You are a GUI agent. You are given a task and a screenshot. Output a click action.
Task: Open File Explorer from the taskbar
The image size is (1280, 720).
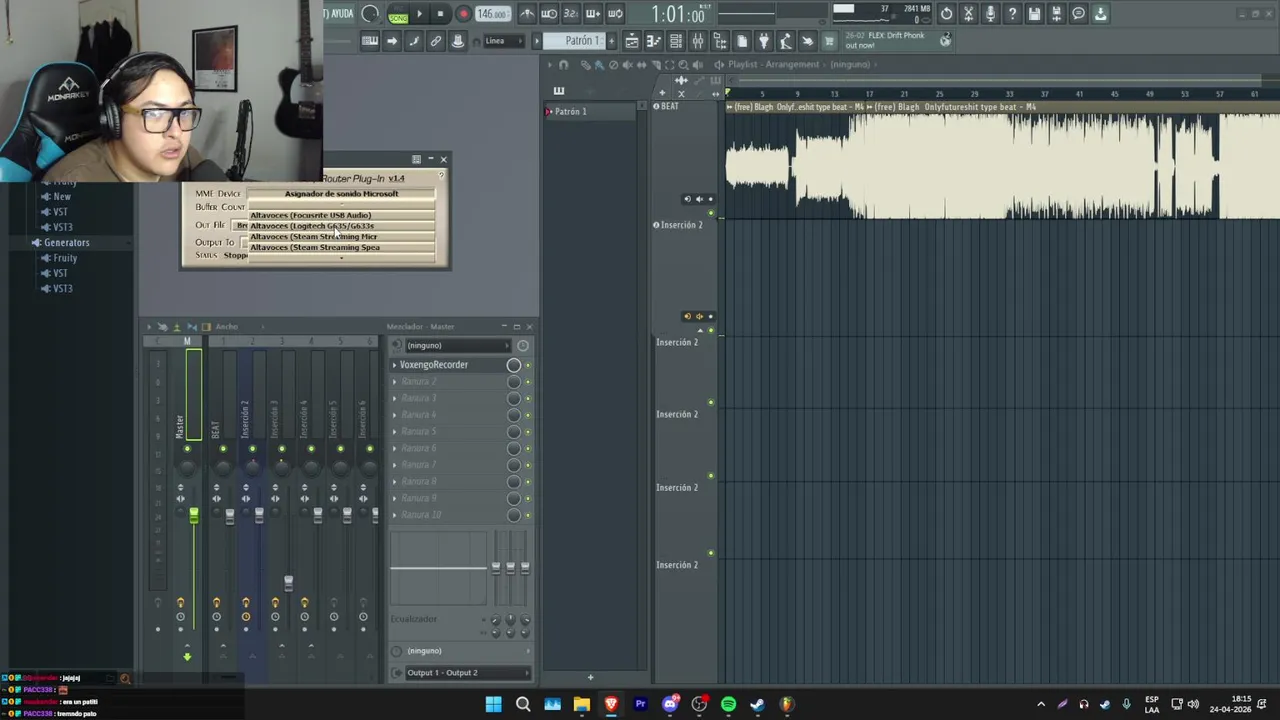[x=581, y=705]
